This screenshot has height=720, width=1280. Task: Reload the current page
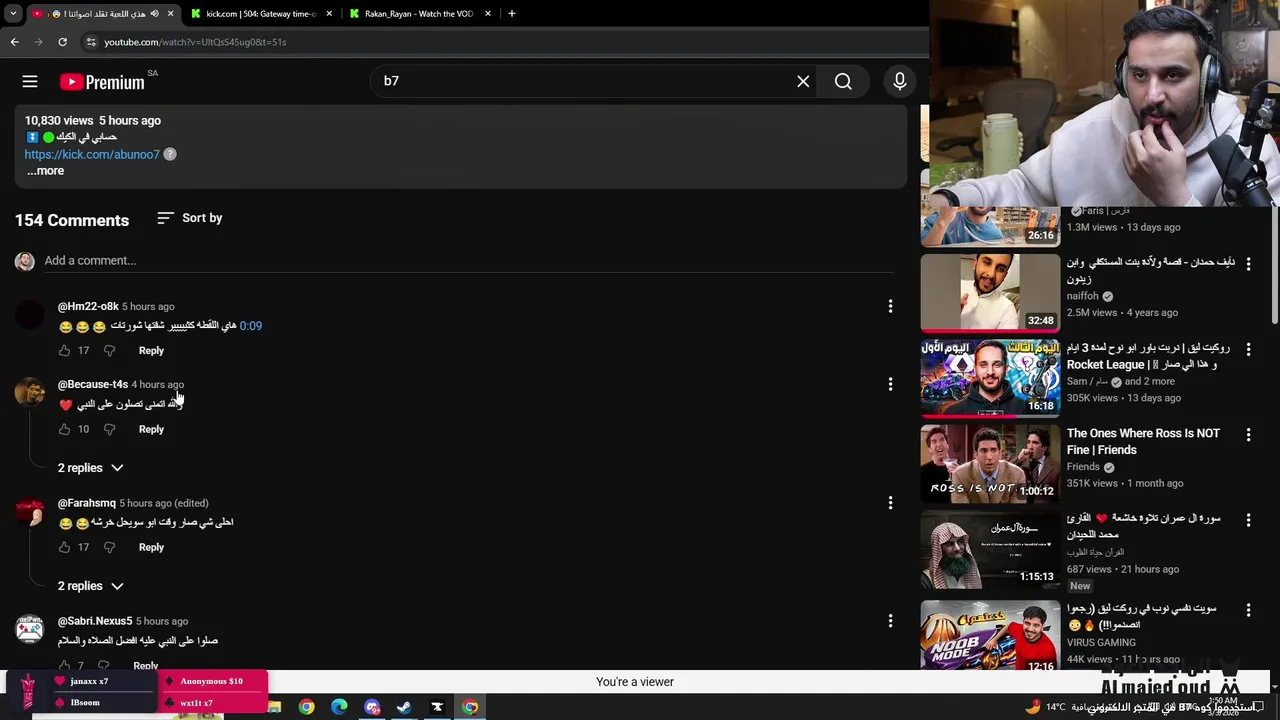pos(62,42)
